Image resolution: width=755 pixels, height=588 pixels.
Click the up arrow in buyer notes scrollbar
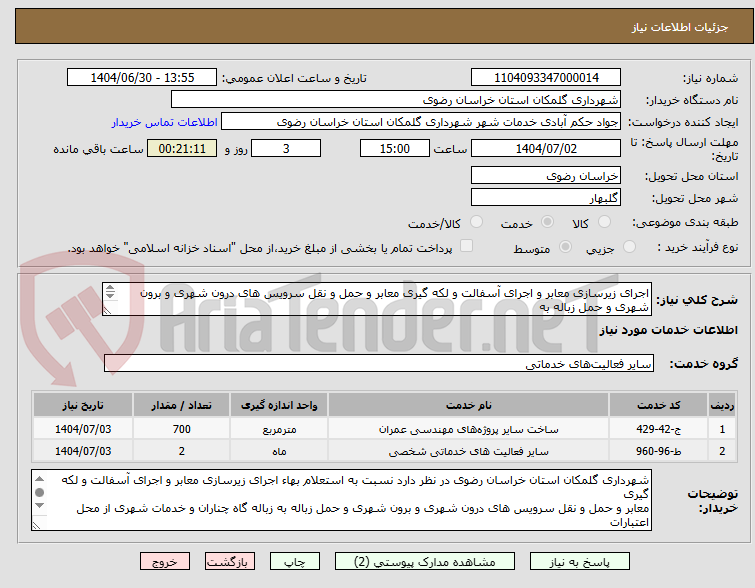pos(39,479)
